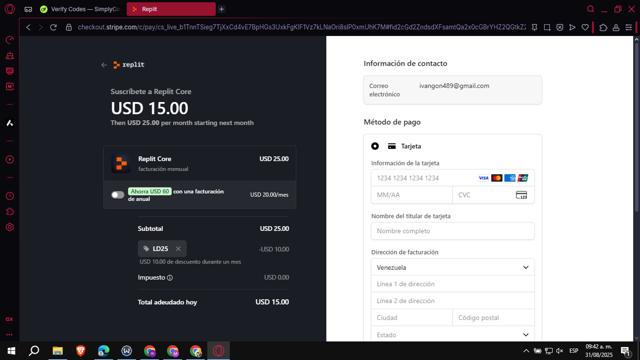Take a snapshot with the capture icon
Screen dimensions: 640x360
tap(547, 27)
